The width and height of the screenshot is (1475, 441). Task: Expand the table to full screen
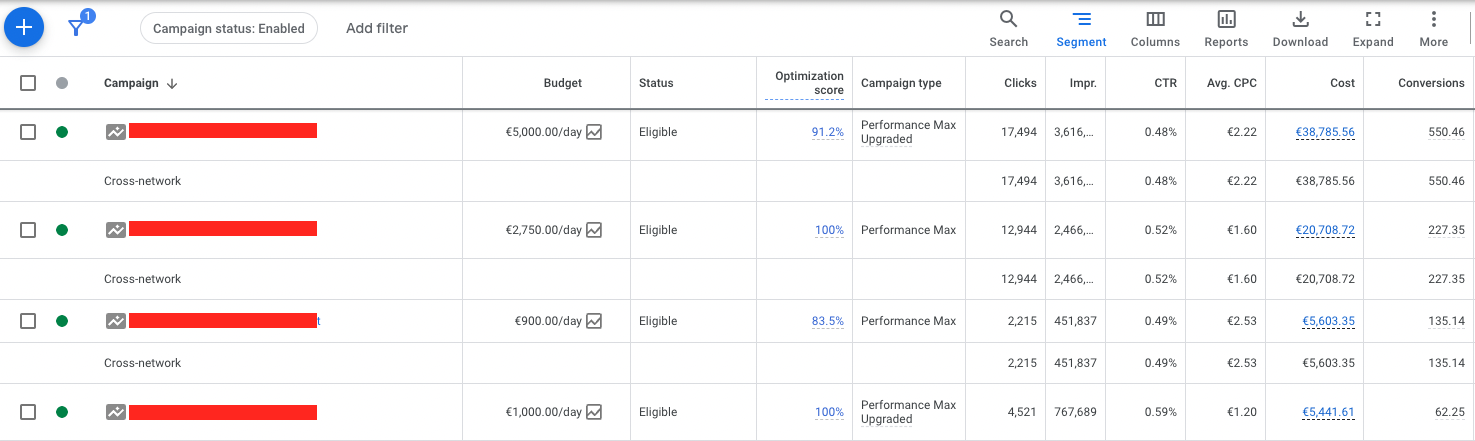(1373, 28)
